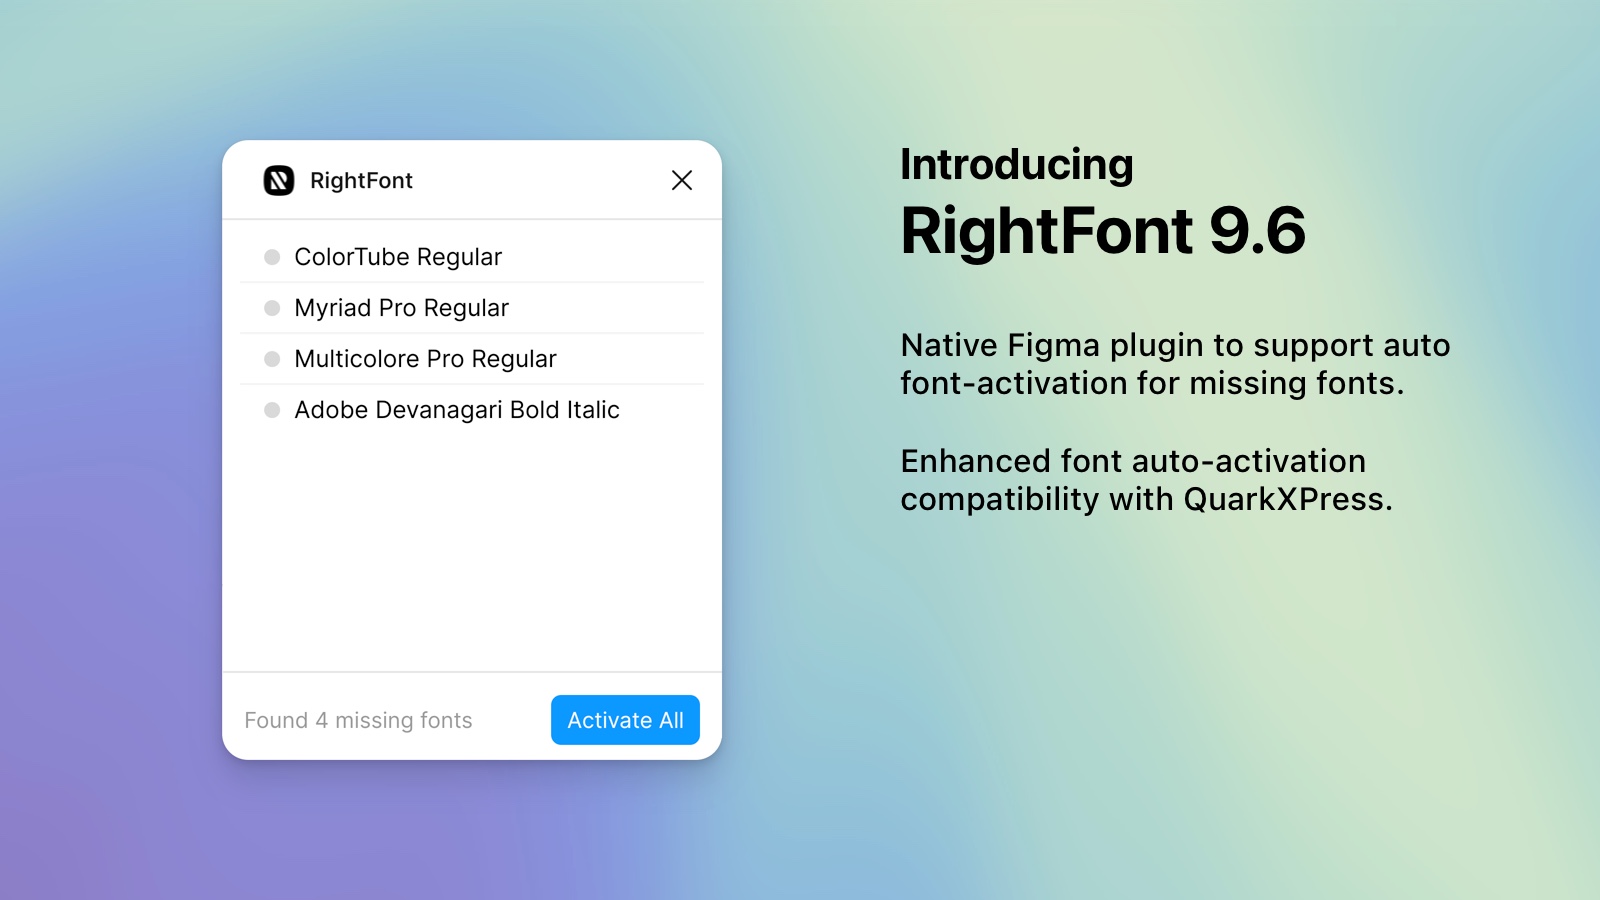The image size is (1600, 900).
Task: Click the RightFont logo icon
Action: point(279,180)
